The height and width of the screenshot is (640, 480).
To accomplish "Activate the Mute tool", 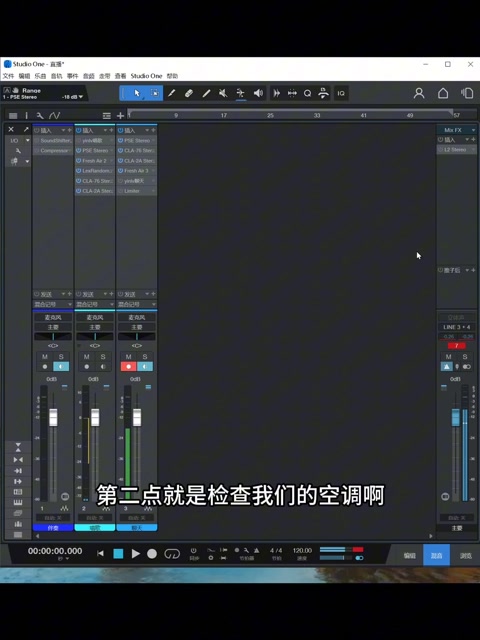I will click(x=223, y=93).
